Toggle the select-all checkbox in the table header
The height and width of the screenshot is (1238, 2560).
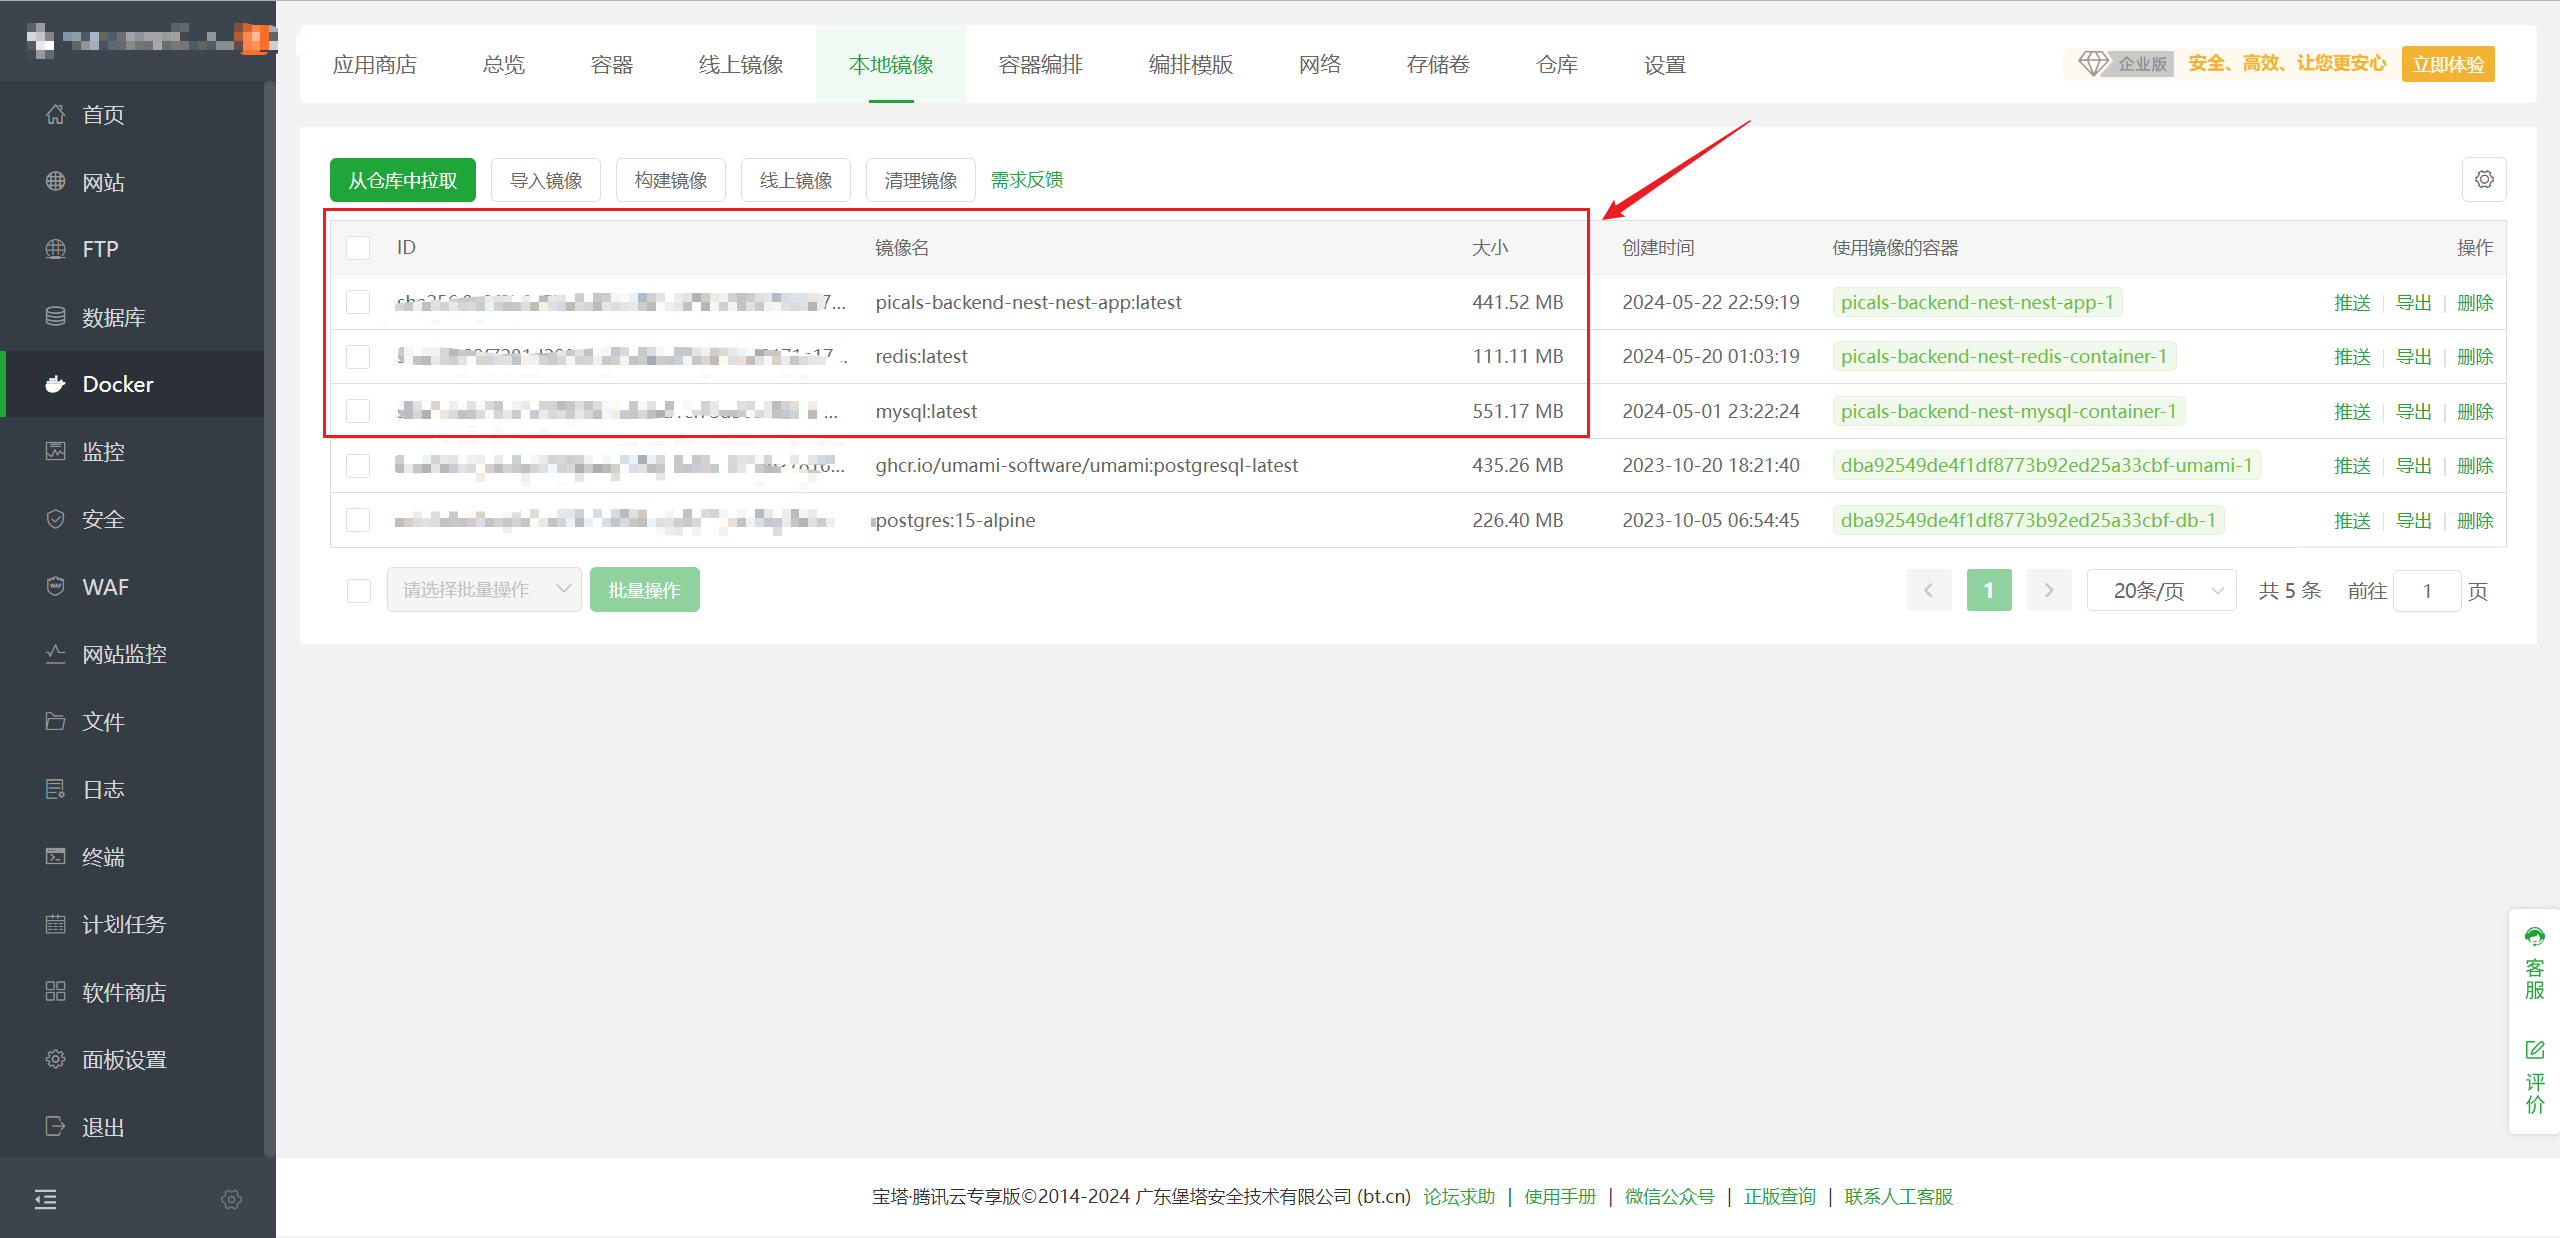tap(358, 247)
